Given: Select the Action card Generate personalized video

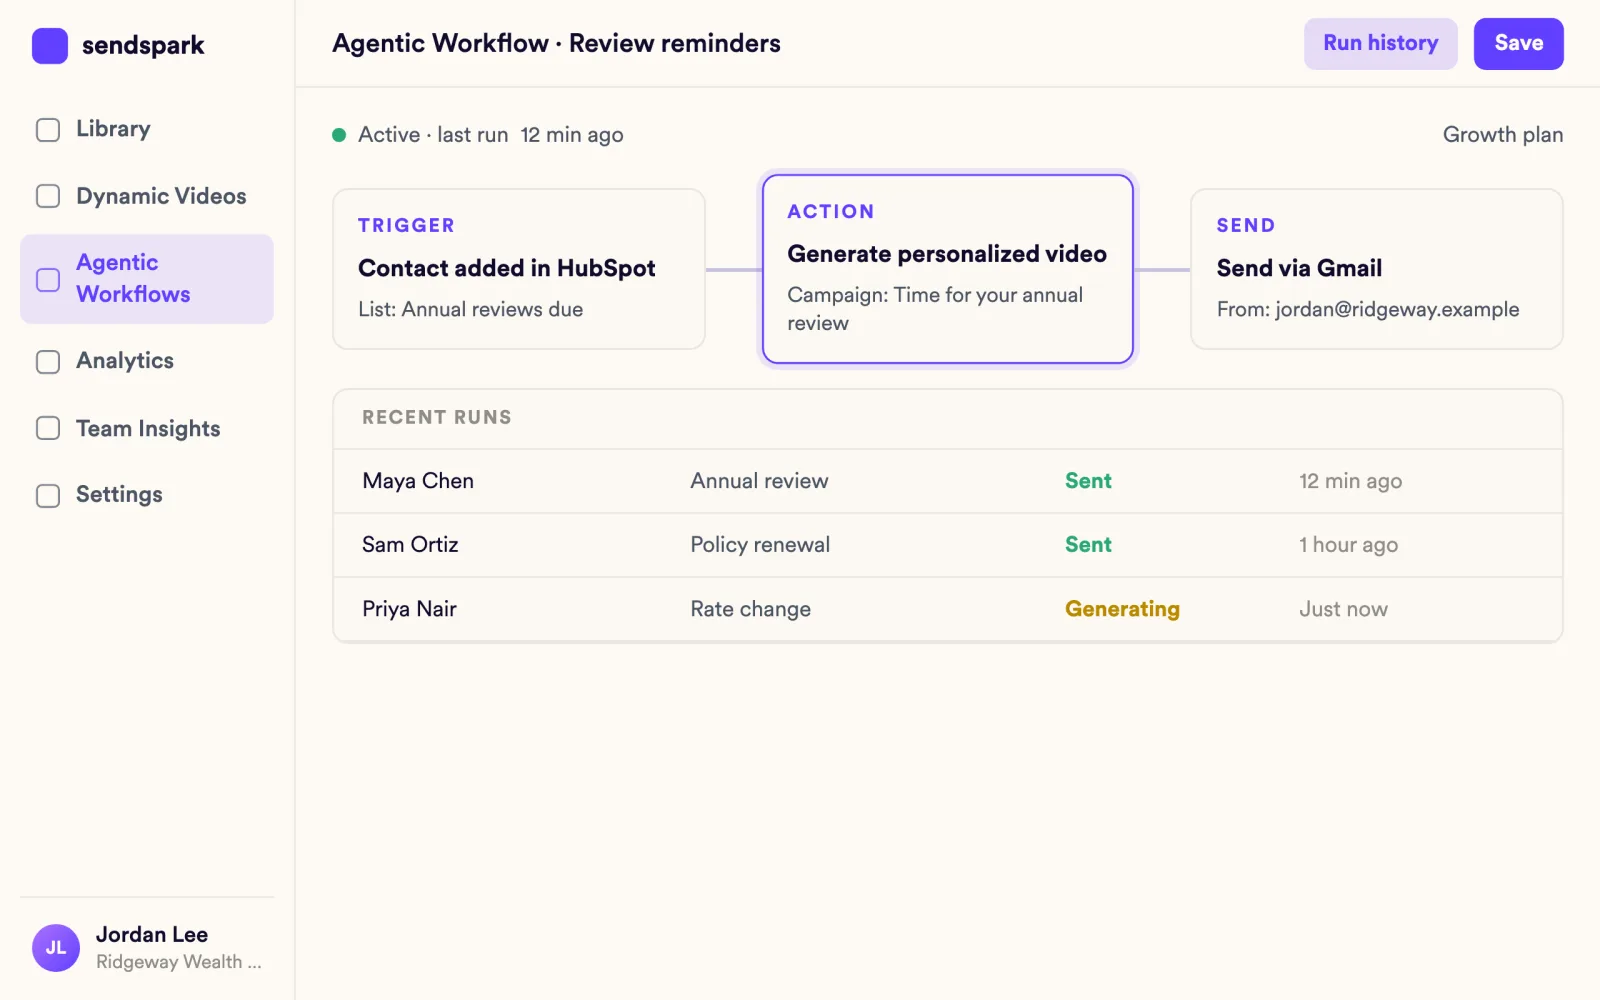Looking at the screenshot, I should [x=948, y=269].
